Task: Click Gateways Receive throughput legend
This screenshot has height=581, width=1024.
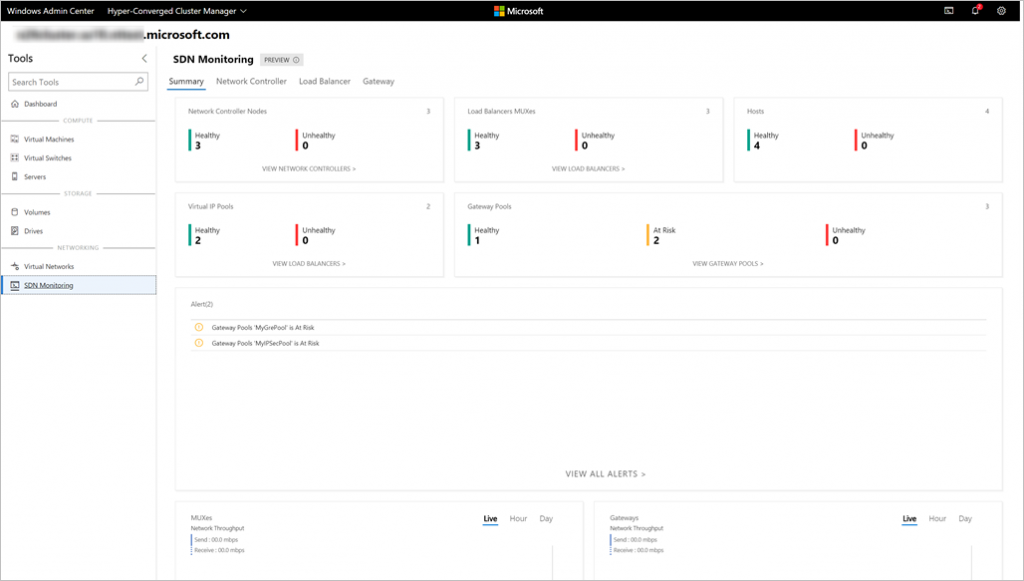Action: (x=637, y=550)
